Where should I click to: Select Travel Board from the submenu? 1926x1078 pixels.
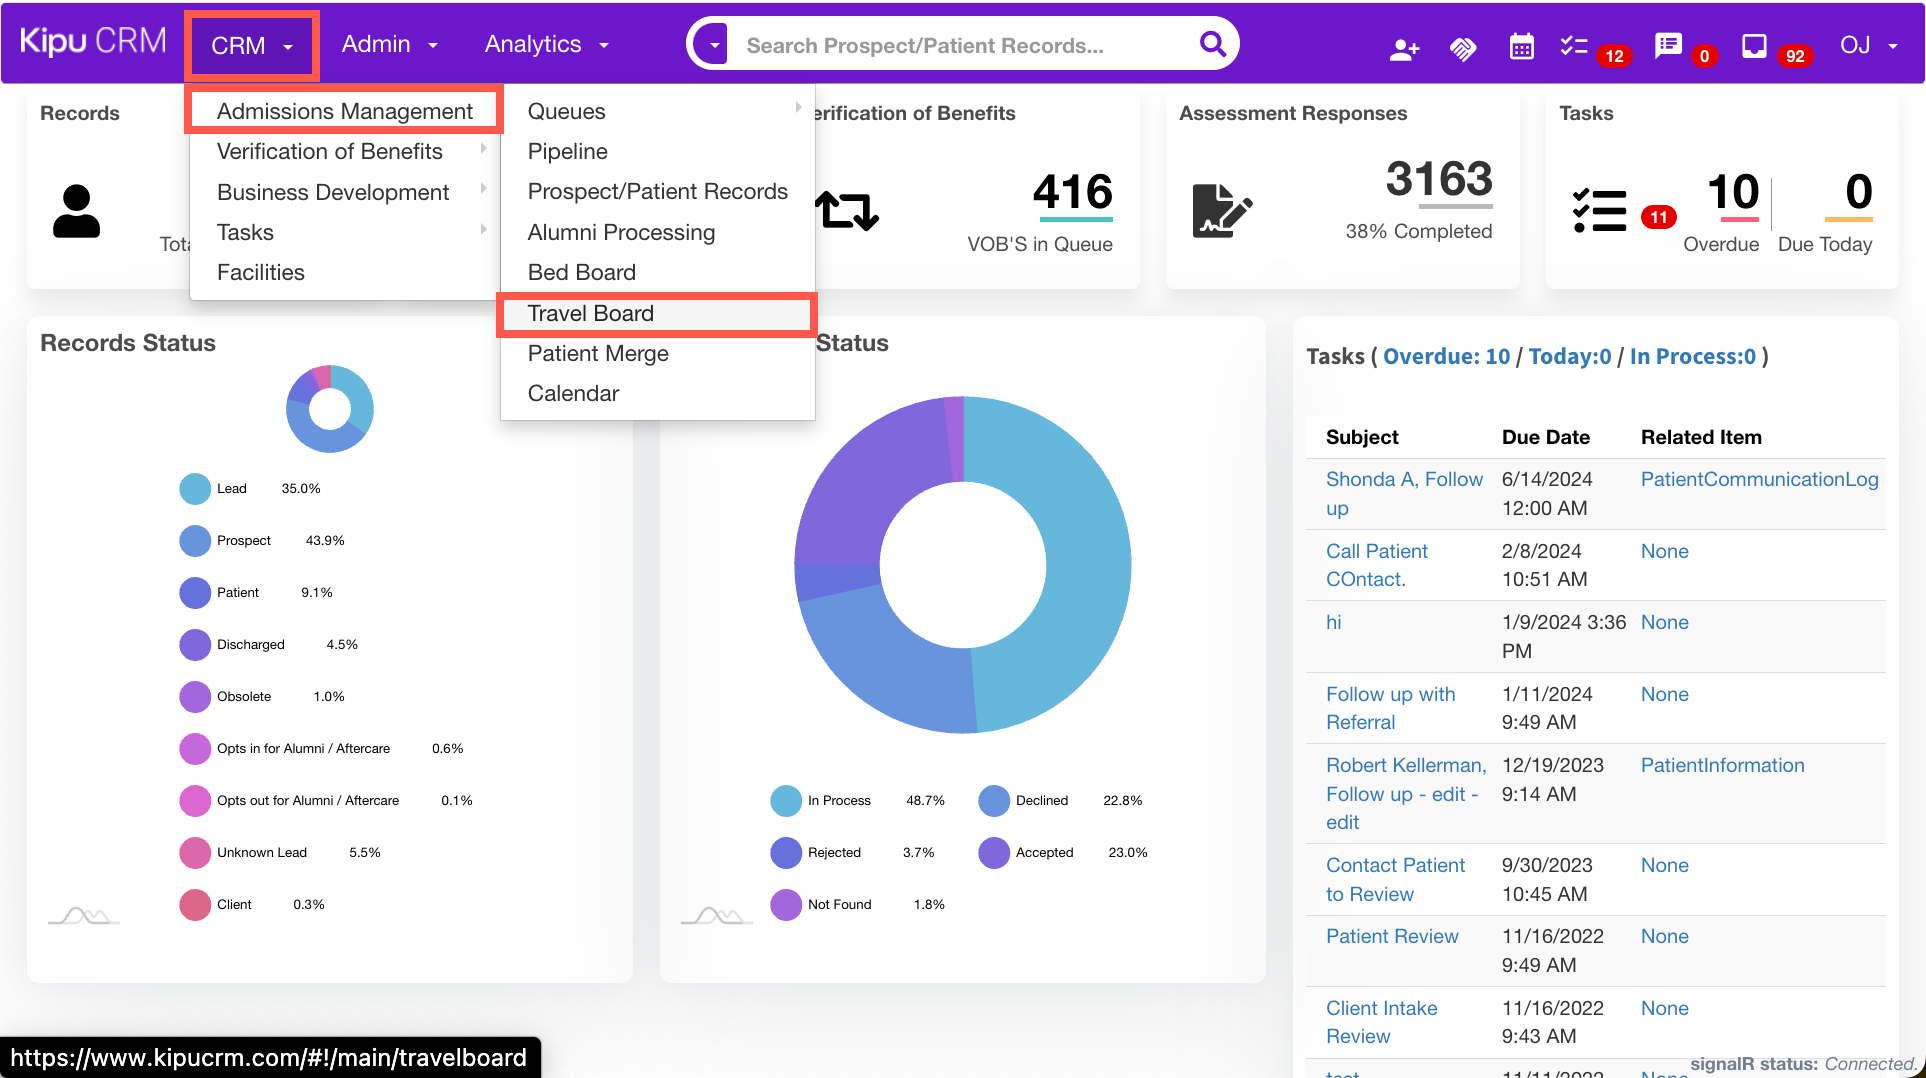(591, 314)
